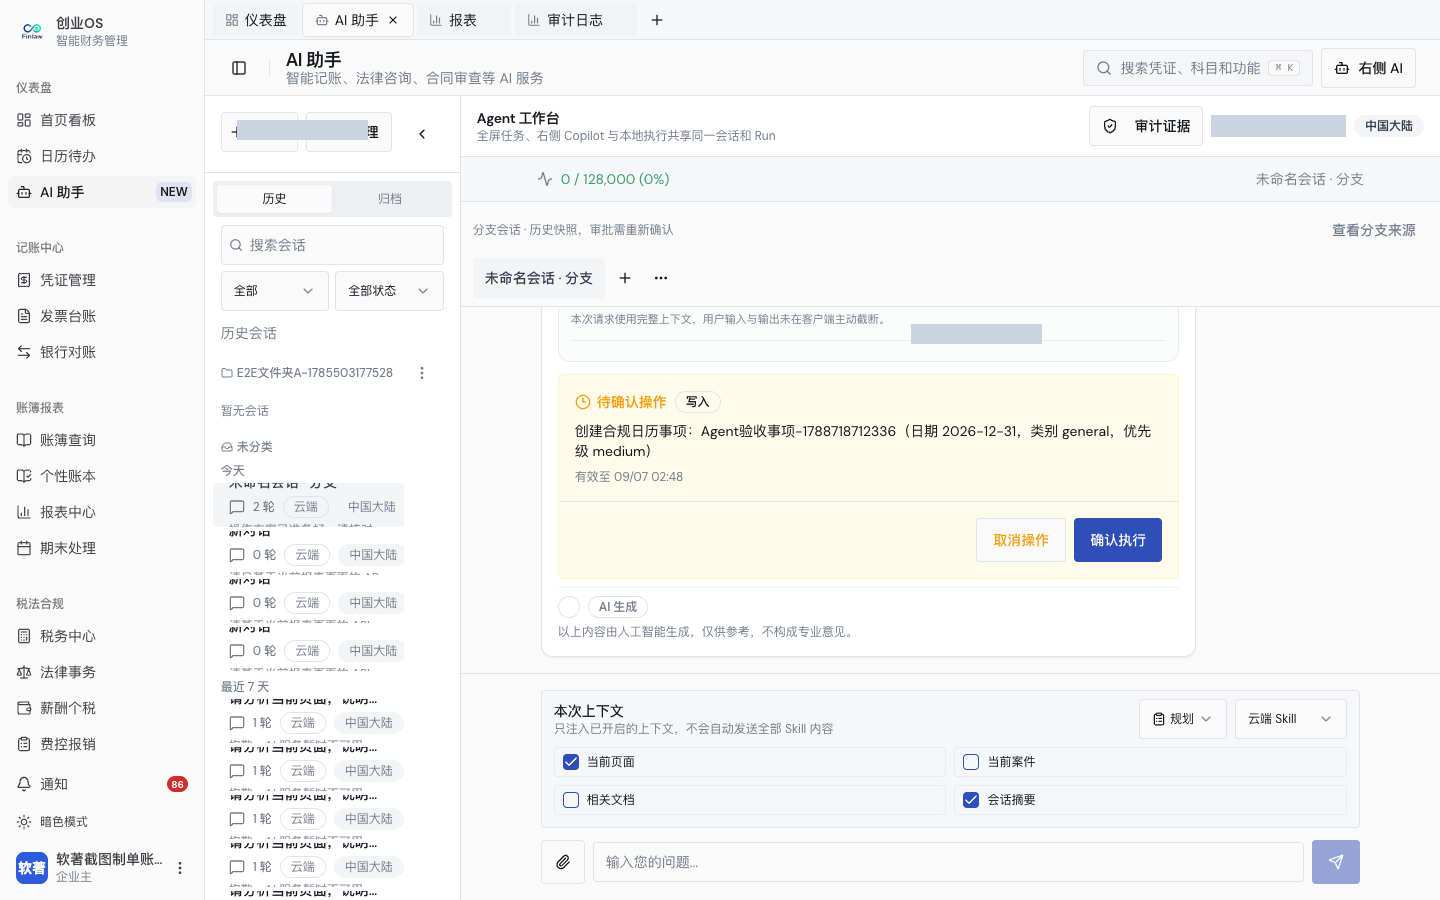Expand 未分类 uncategorized group

(x=247, y=447)
